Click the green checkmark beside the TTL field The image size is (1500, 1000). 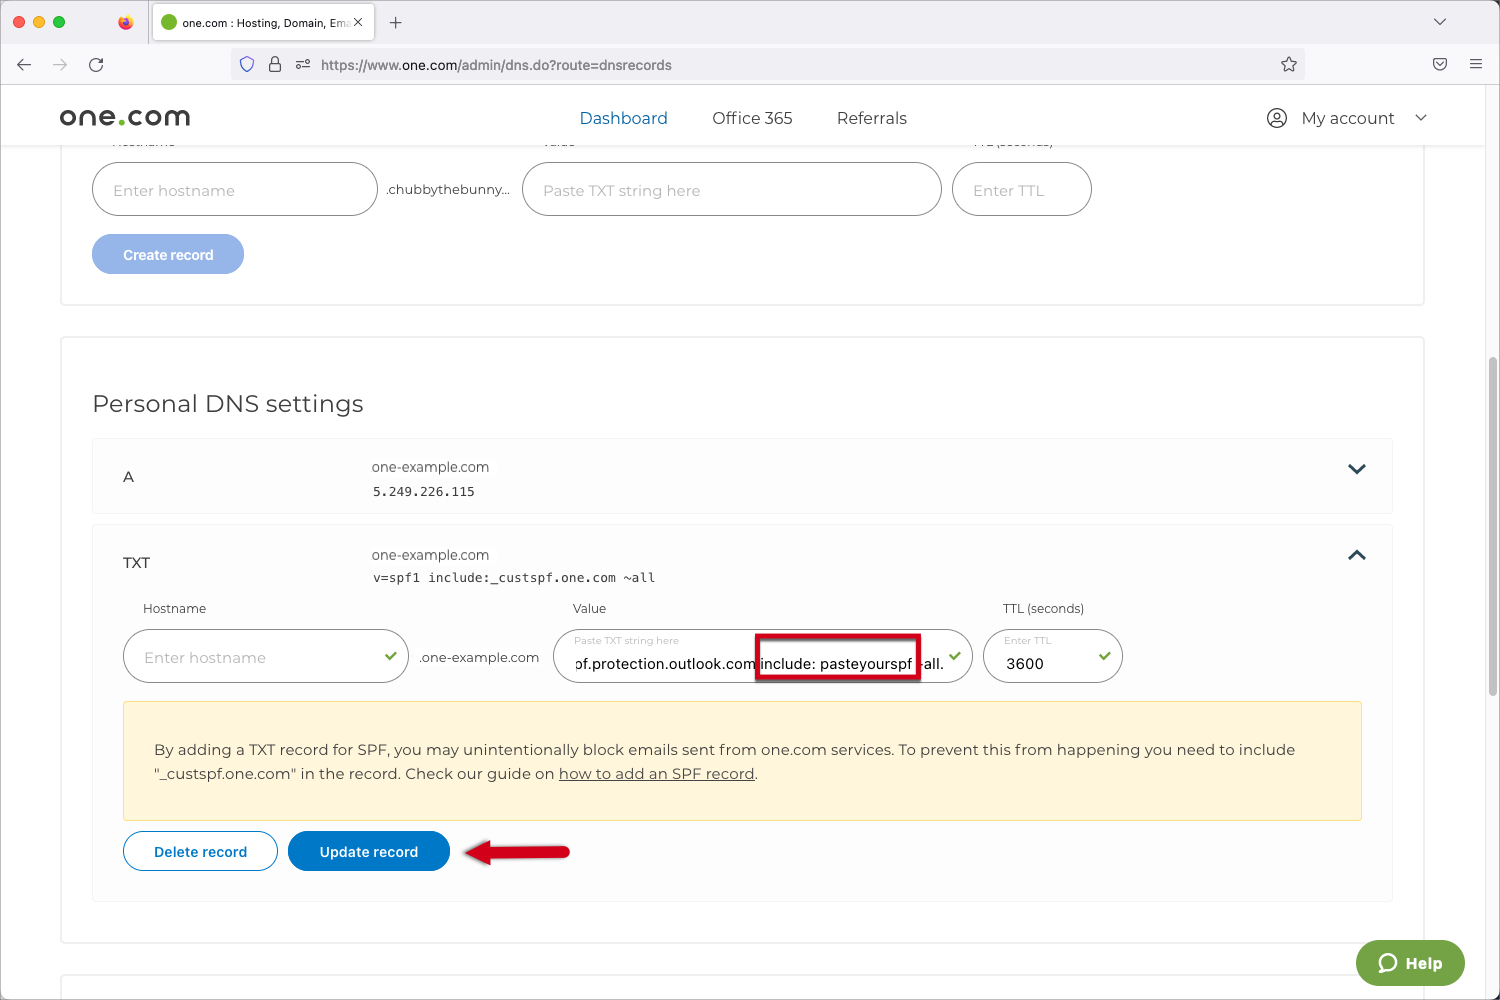1104,656
